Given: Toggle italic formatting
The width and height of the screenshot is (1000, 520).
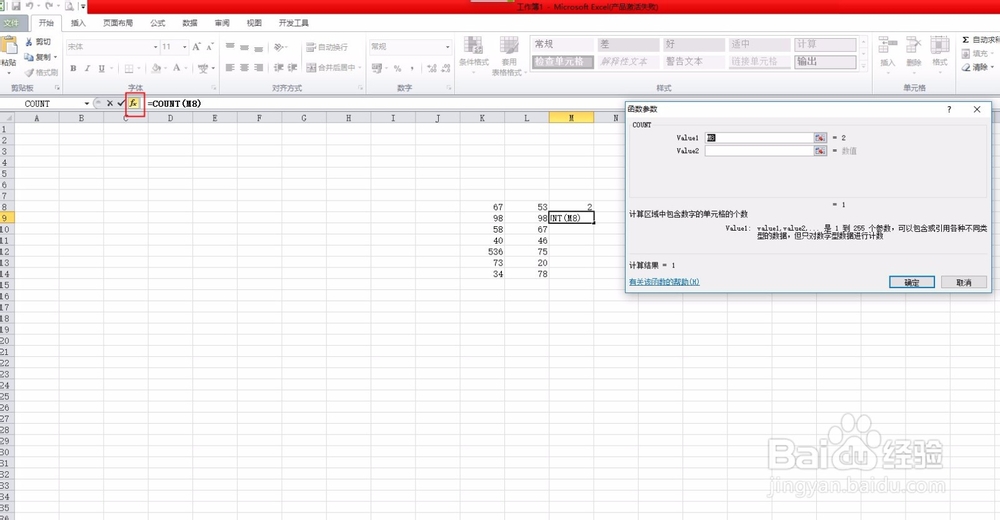Looking at the screenshot, I should [87, 68].
